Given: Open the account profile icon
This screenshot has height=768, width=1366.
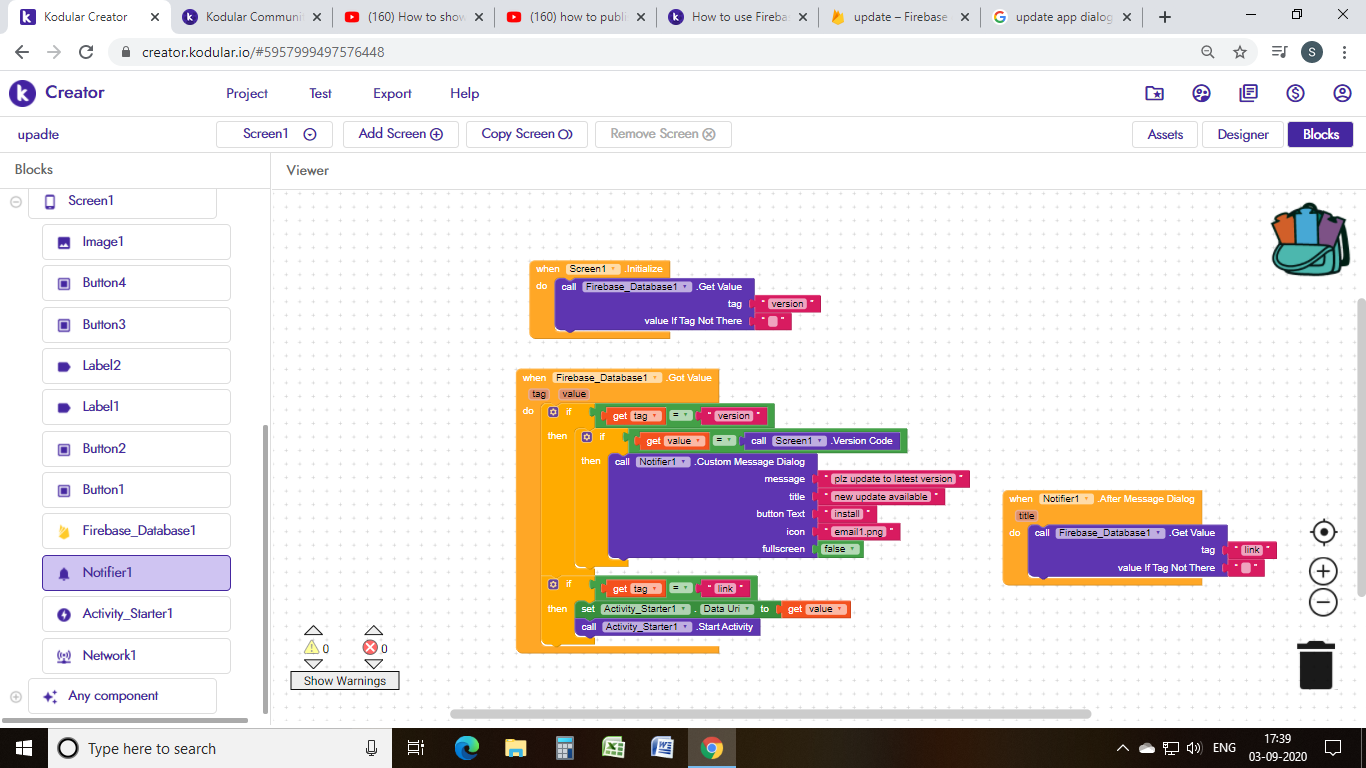Looking at the screenshot, I should (x=1342, y=93).
